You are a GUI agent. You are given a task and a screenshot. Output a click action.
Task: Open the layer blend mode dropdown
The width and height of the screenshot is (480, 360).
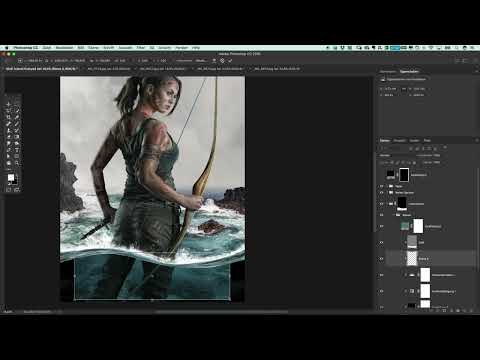pyautogui.click(x=393, y=155)
